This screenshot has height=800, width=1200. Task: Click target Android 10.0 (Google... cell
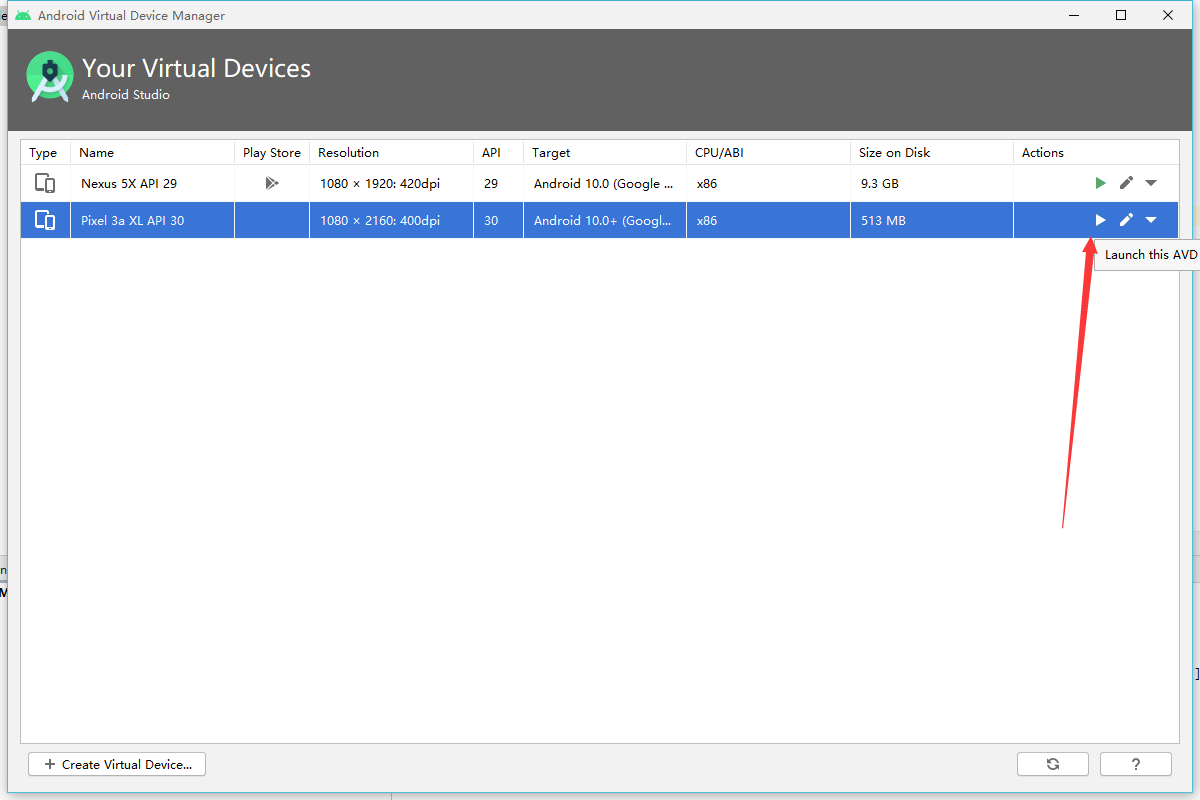[605, 184]
